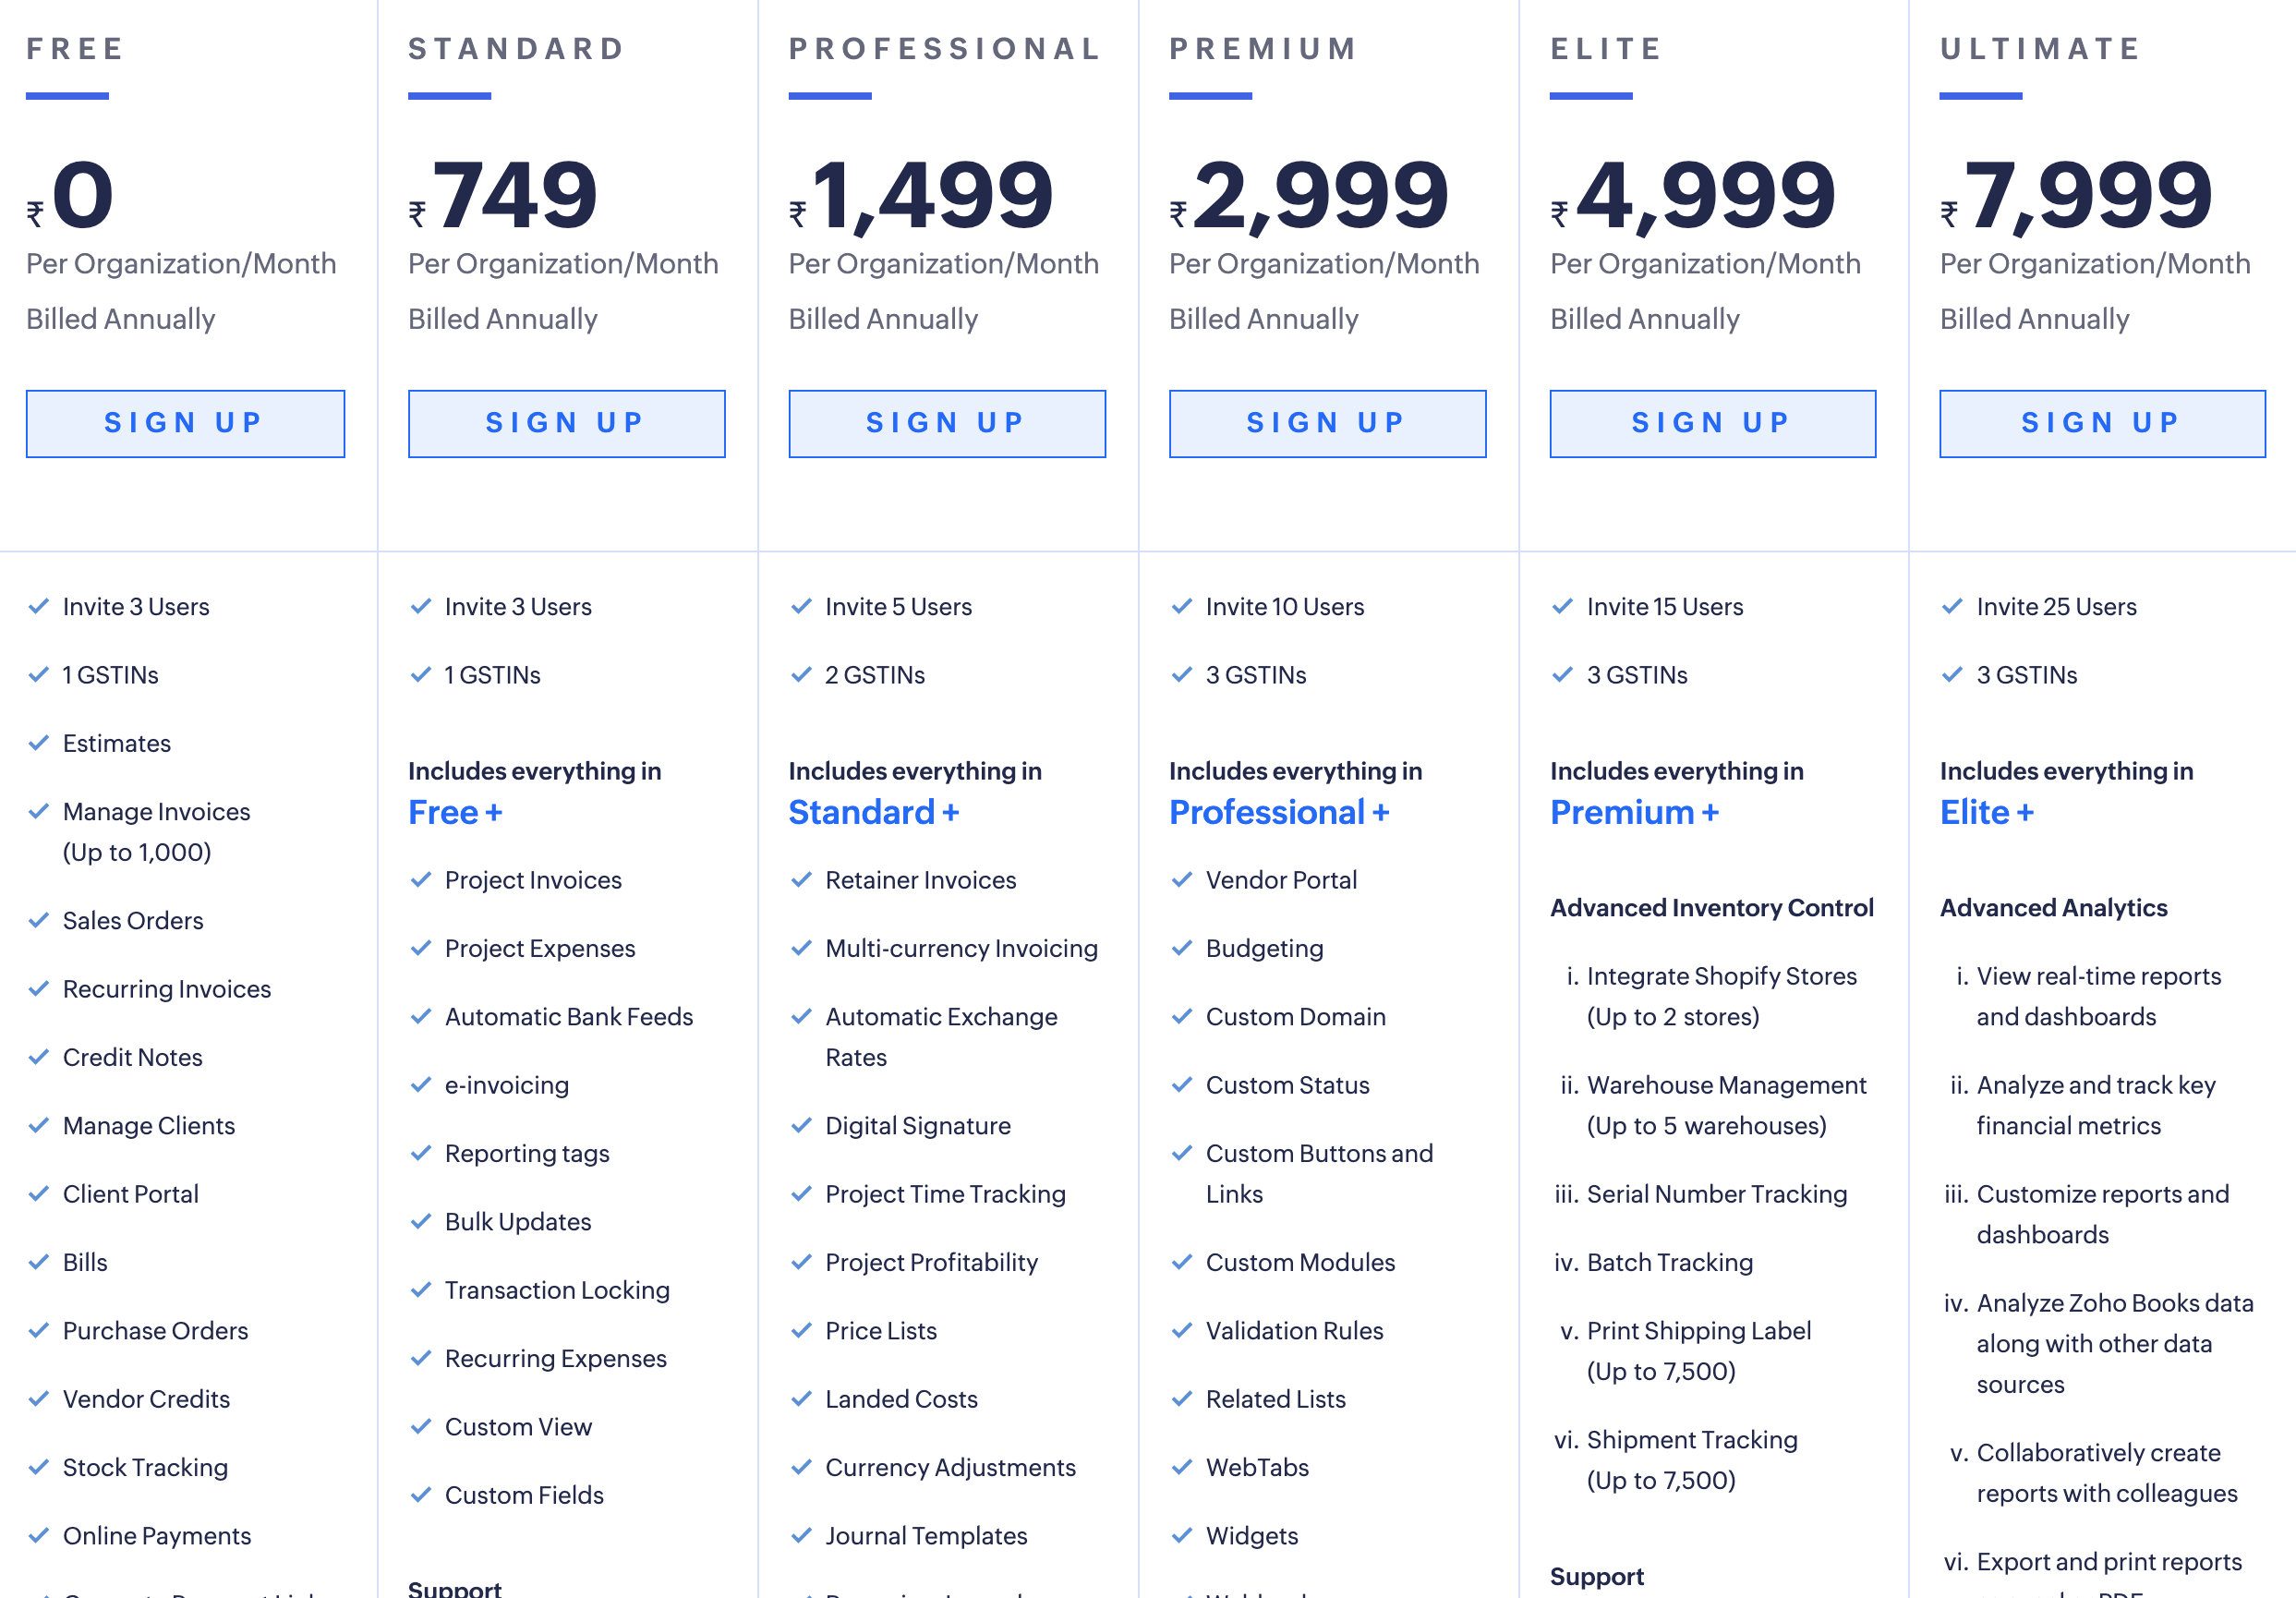Click the checkmark beside Invite 3 Users
This screenshot has height=1598, width=2296.
pyautogui.click(x=38, y=606)
